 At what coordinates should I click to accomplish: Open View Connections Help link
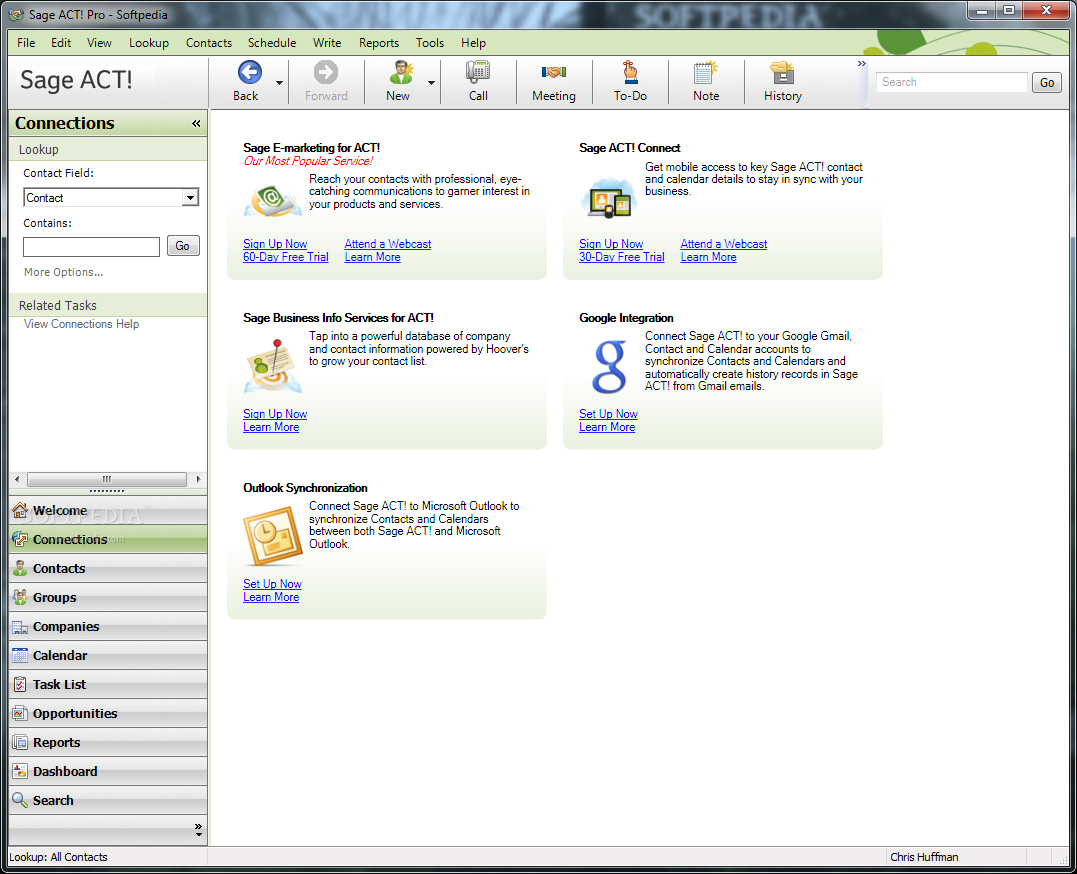(81, 324)
